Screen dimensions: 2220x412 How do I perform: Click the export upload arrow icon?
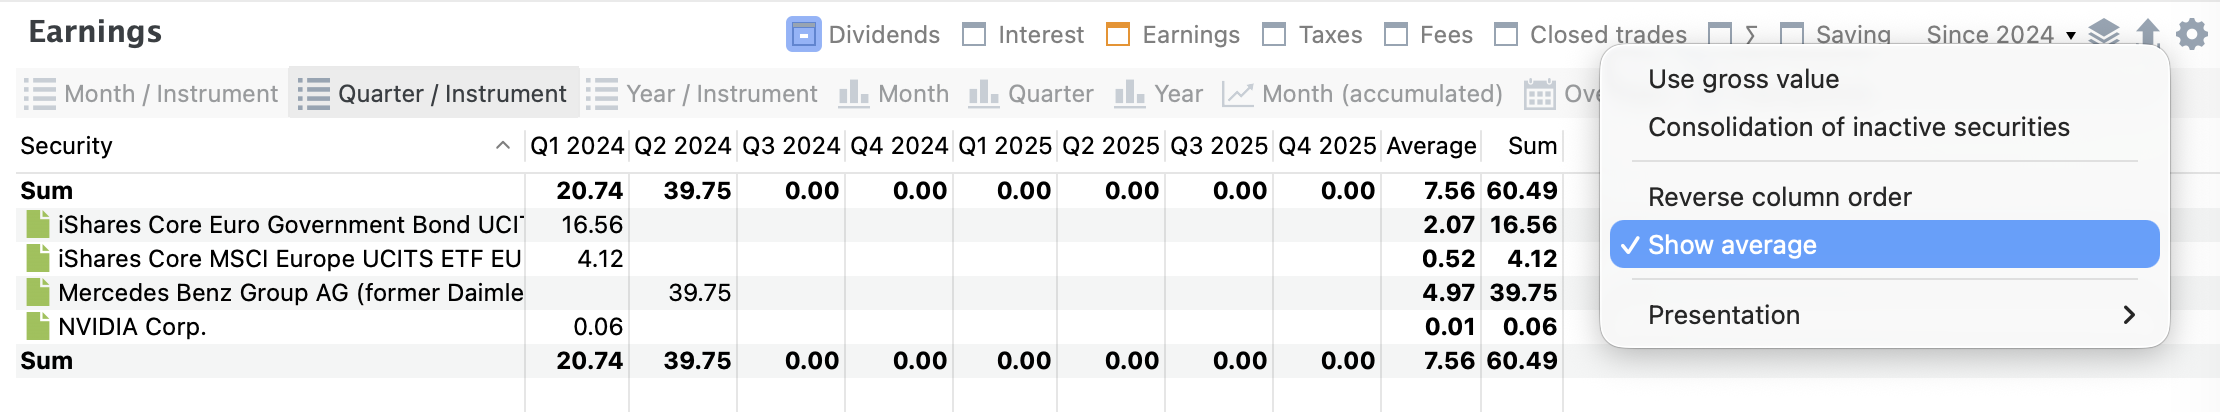[2147, 34]
